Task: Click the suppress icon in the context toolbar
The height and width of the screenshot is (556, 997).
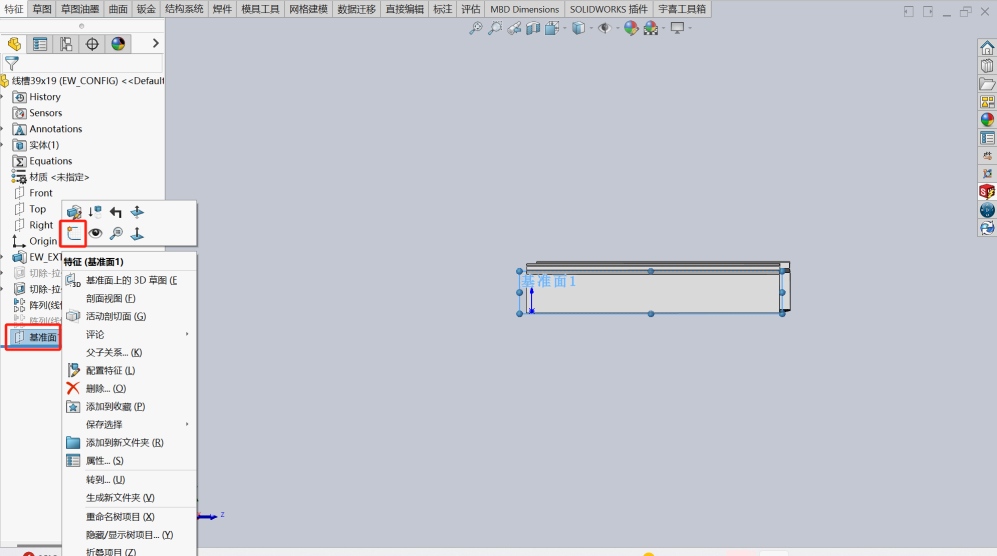Action: [x=95, y=212]
